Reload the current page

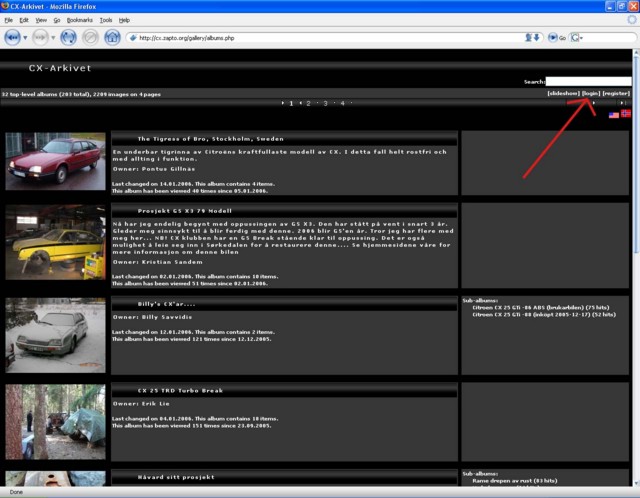68,38
